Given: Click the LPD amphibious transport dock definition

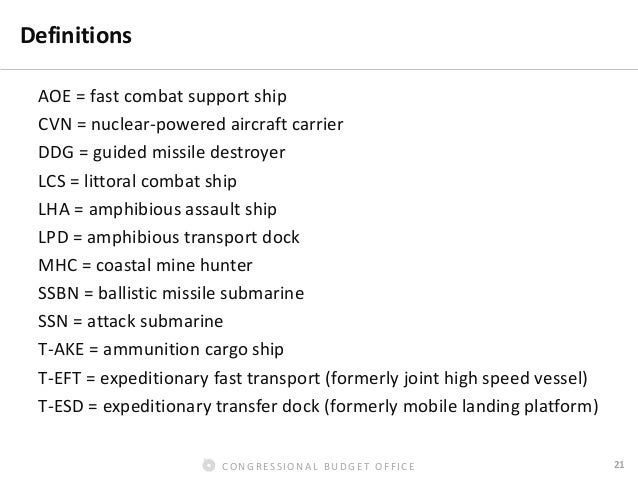Looking at the screenshot, I should [x=168, y=239].
